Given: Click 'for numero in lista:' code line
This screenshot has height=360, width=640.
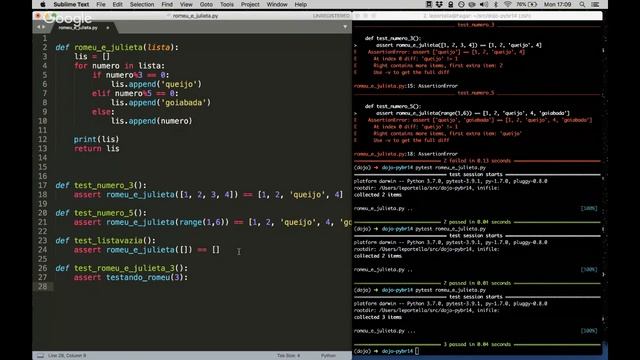Looking at the screenshot, I should click(x=119, y=66).
